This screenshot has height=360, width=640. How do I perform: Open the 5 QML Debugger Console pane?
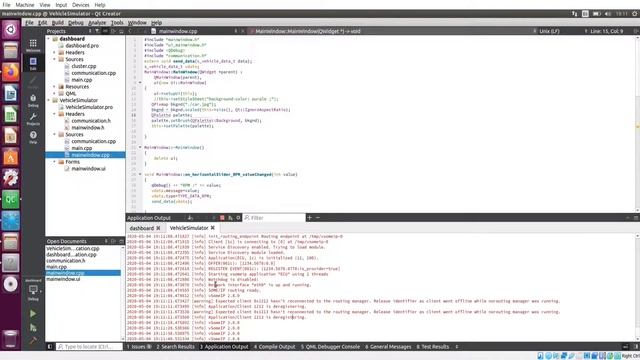(330, 347)
